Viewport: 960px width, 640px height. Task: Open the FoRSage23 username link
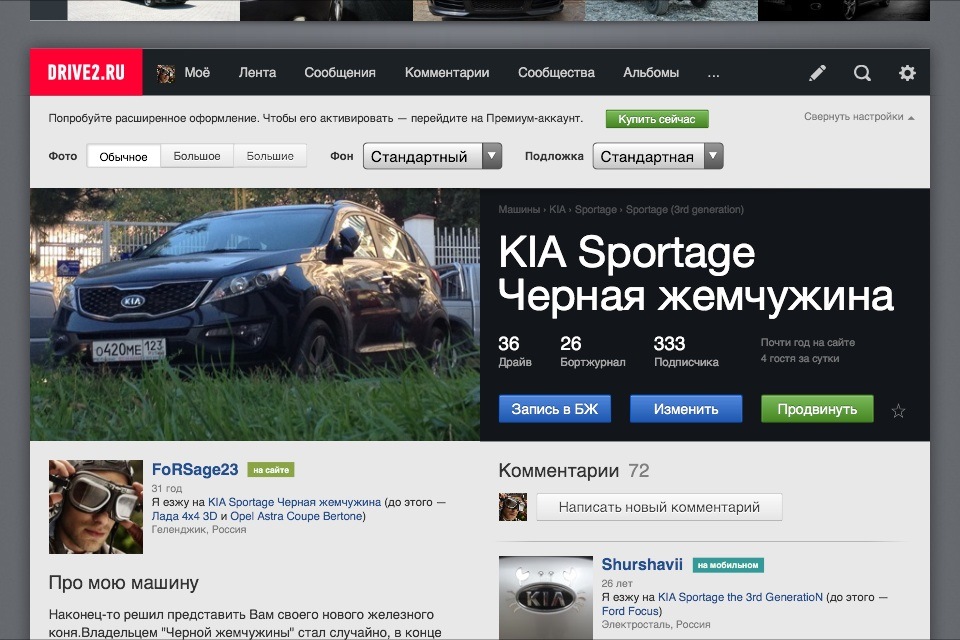pos(195,470)
